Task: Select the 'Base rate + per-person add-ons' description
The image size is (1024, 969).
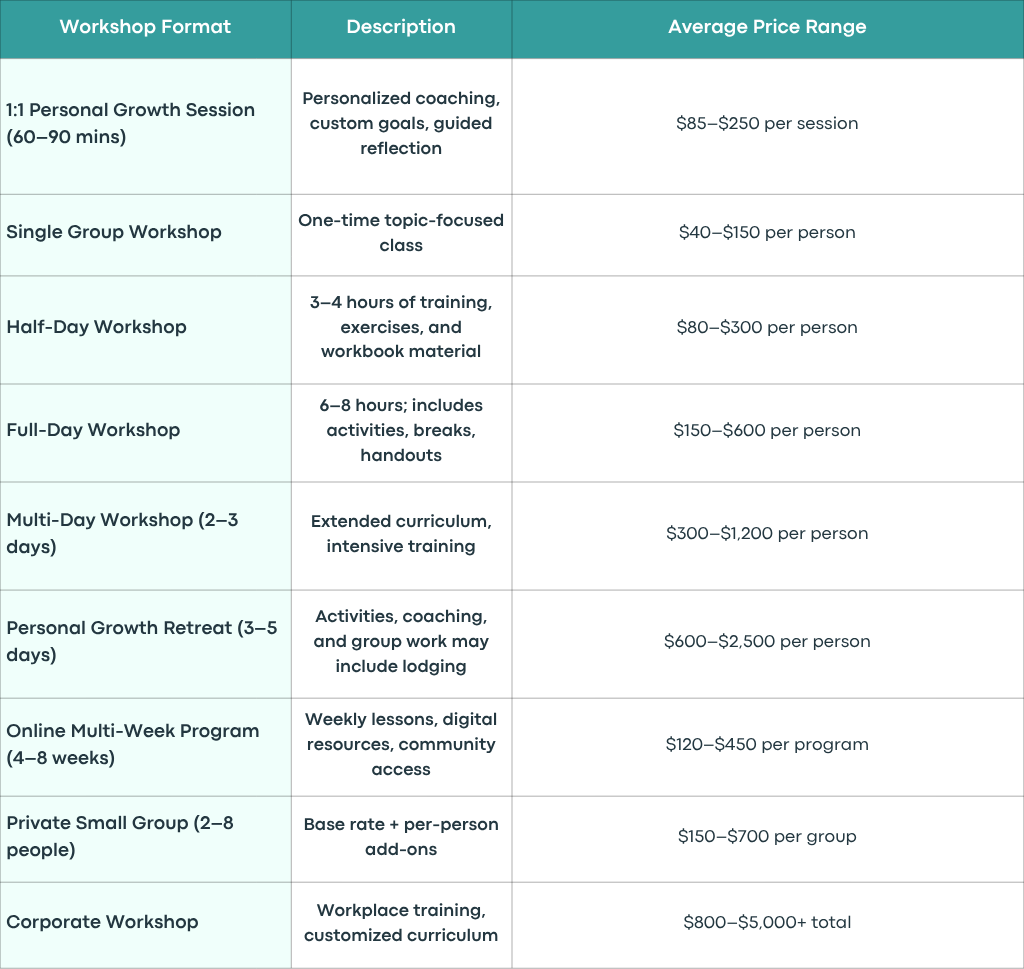Action: [401, 836]
